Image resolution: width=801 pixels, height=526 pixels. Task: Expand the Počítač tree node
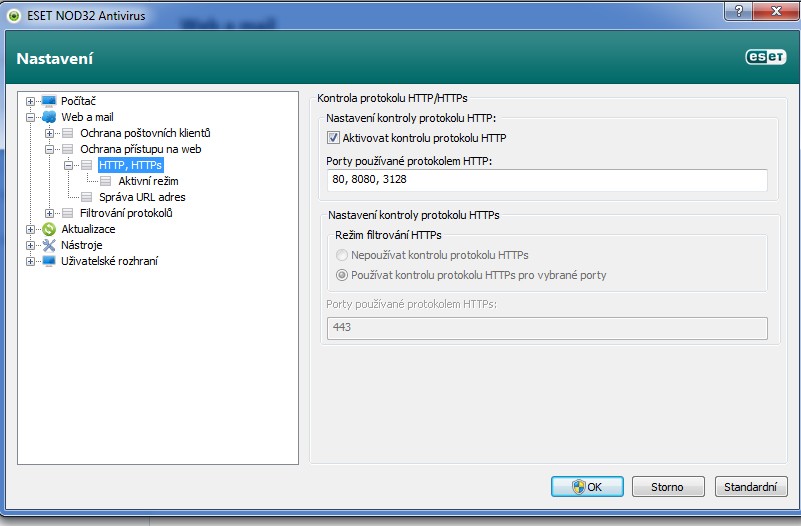coord(31,101)
